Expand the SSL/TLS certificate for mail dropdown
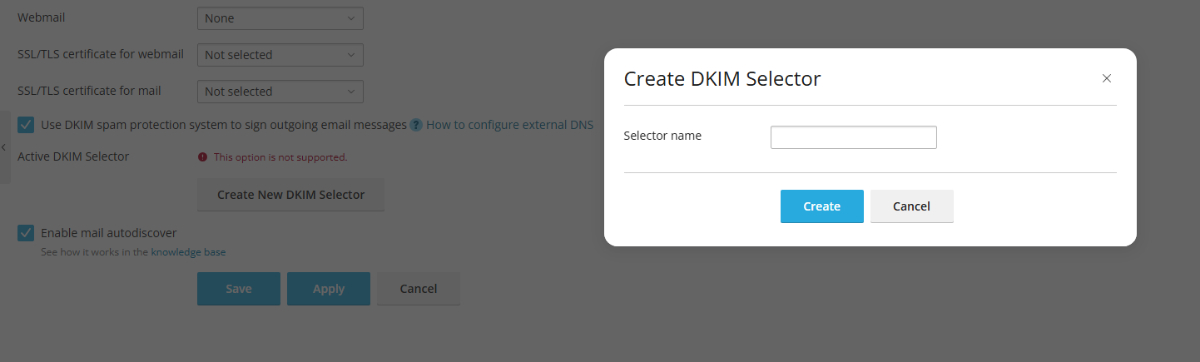Screen dimensions: 1200x362 (280, 91)
